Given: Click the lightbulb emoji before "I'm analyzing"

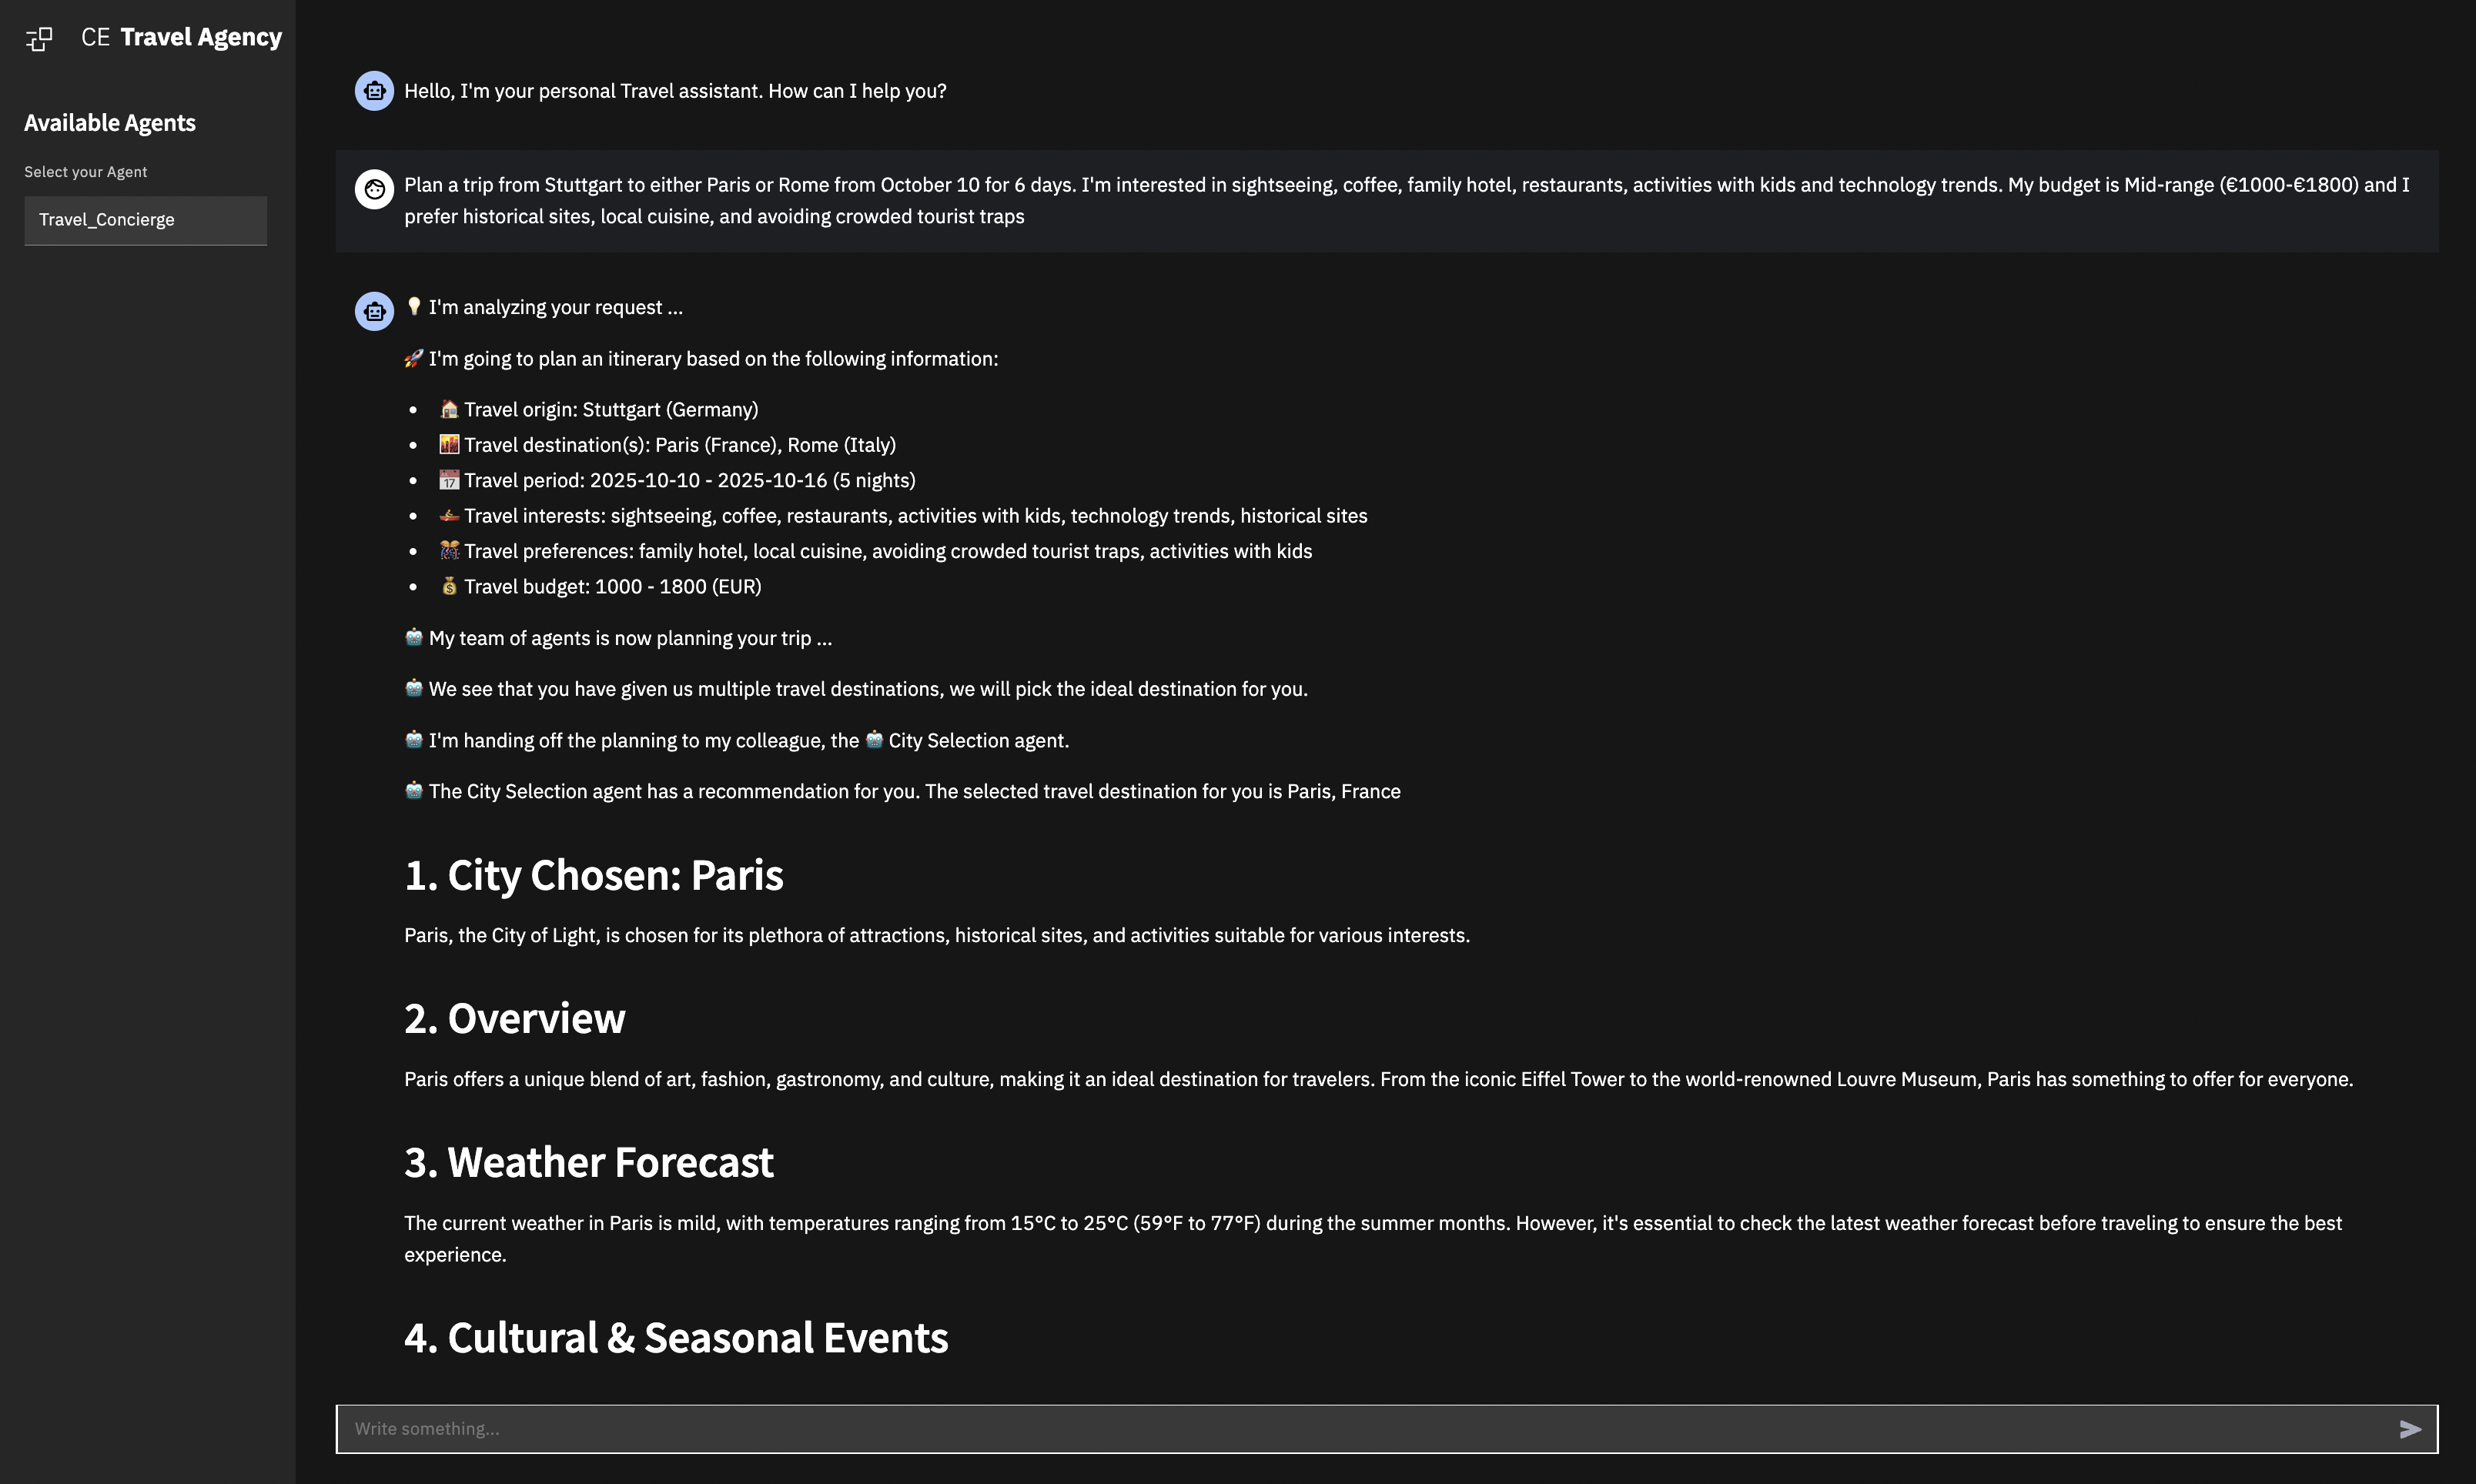Looking at the screenshot, I should tap(414, 306).
